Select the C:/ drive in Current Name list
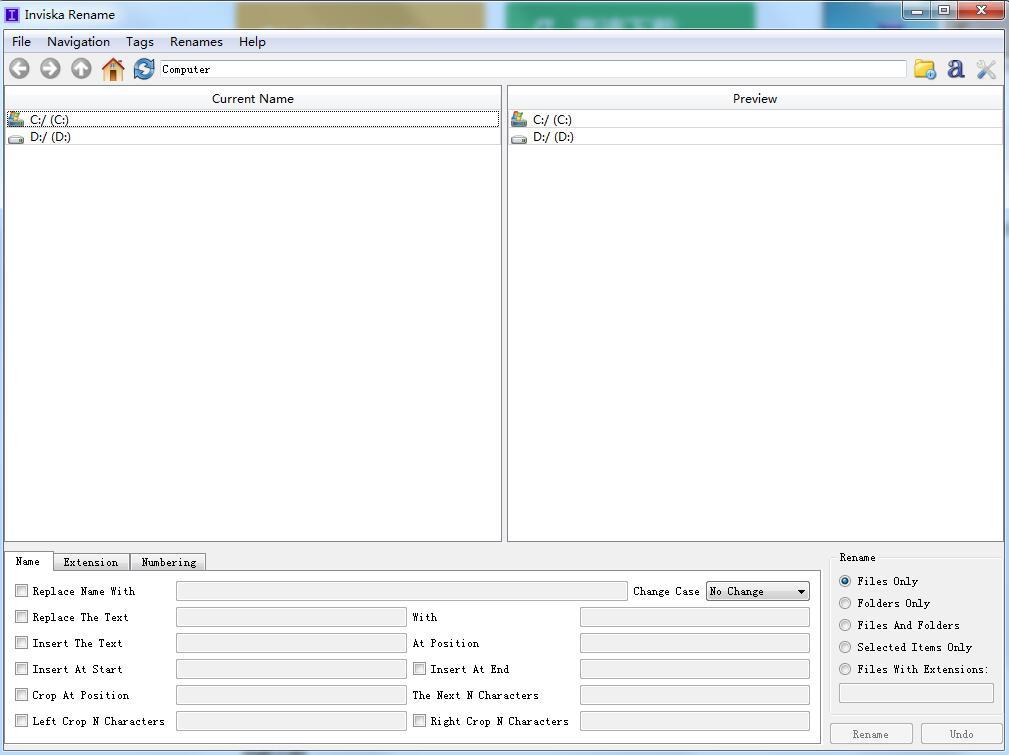This screenshot has height=755, width=1009. [49, 120]
